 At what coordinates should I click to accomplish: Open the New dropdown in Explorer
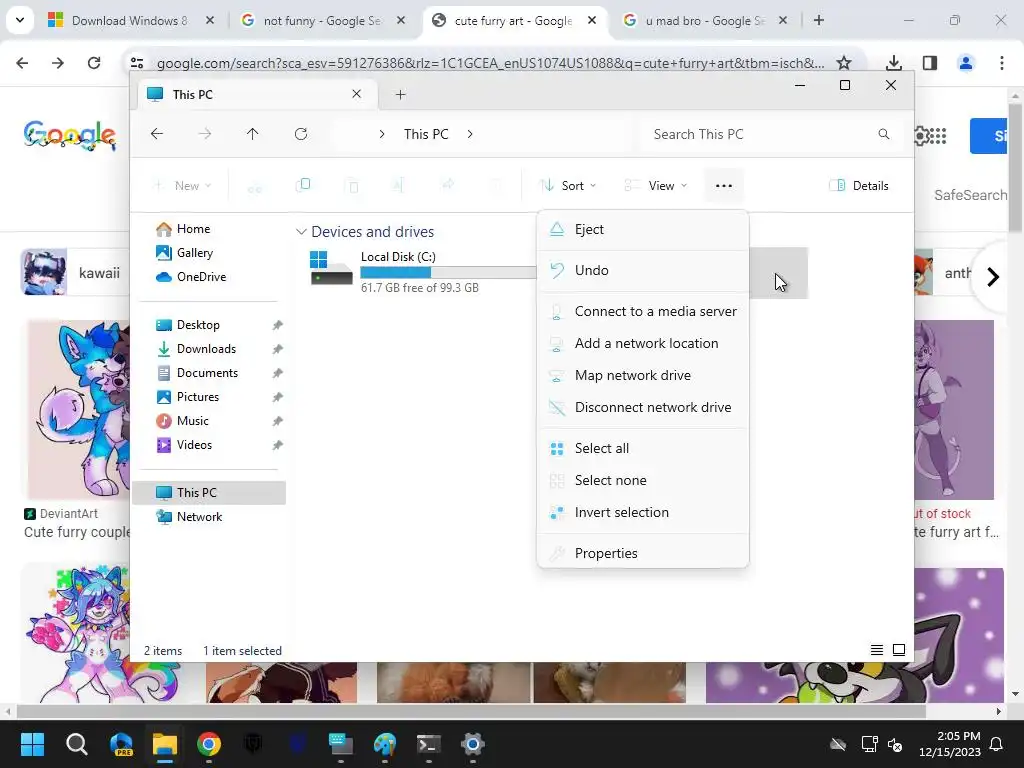(182, 186)
